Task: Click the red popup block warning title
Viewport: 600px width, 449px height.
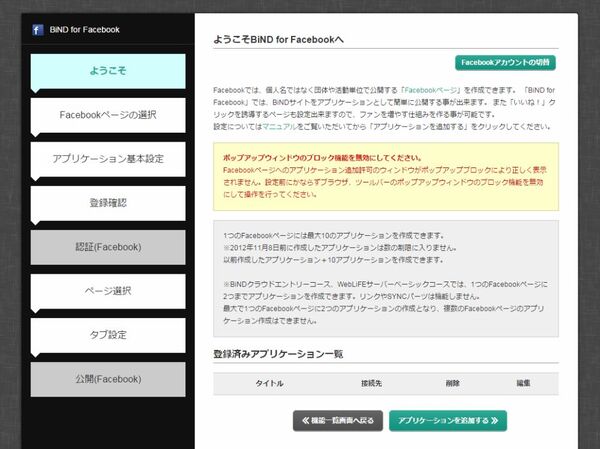Action: click(322, 158)
